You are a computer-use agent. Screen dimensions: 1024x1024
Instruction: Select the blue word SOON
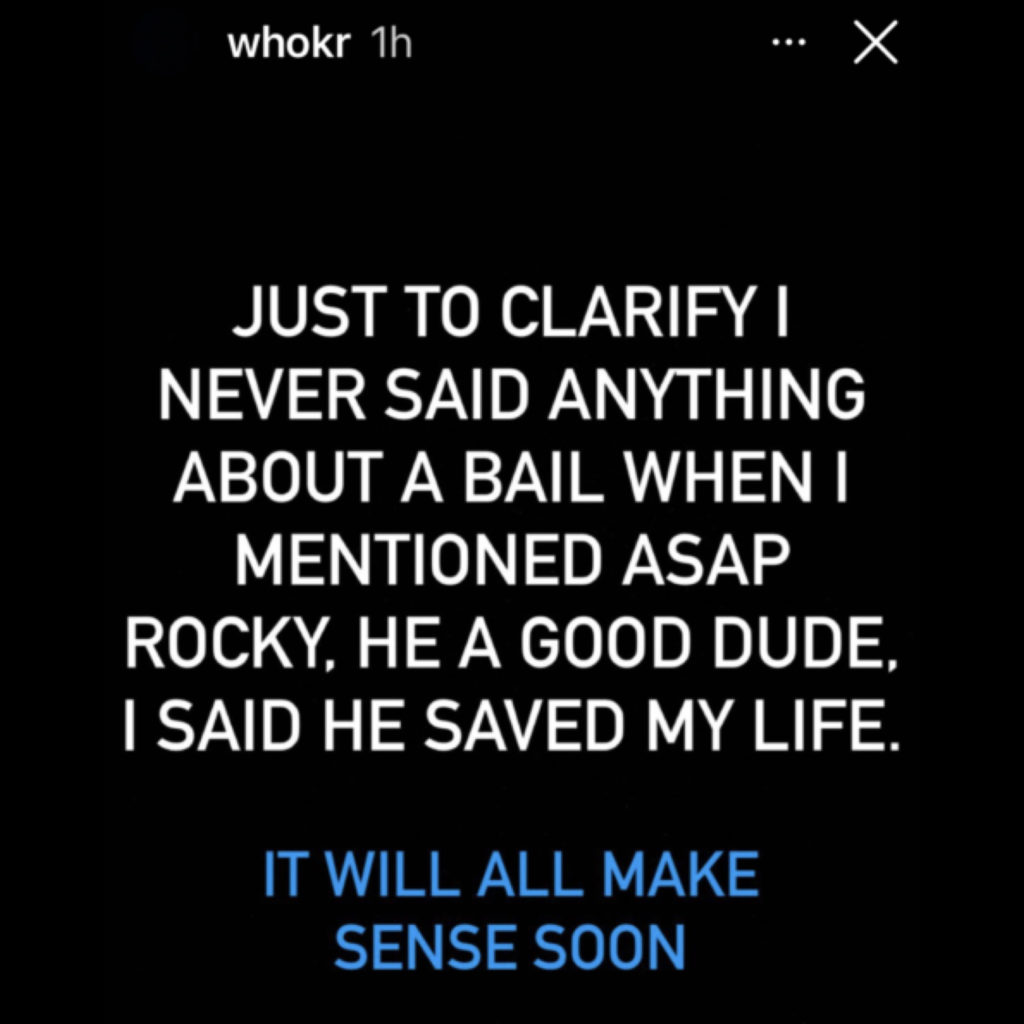pos(611,945)
